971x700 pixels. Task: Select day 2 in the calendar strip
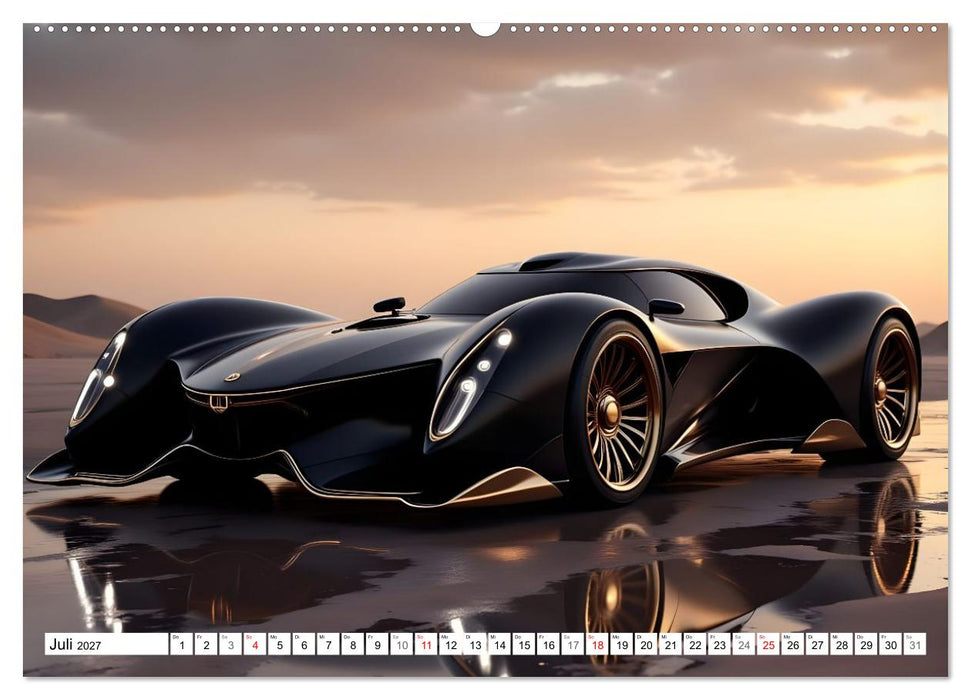[206, 644]
